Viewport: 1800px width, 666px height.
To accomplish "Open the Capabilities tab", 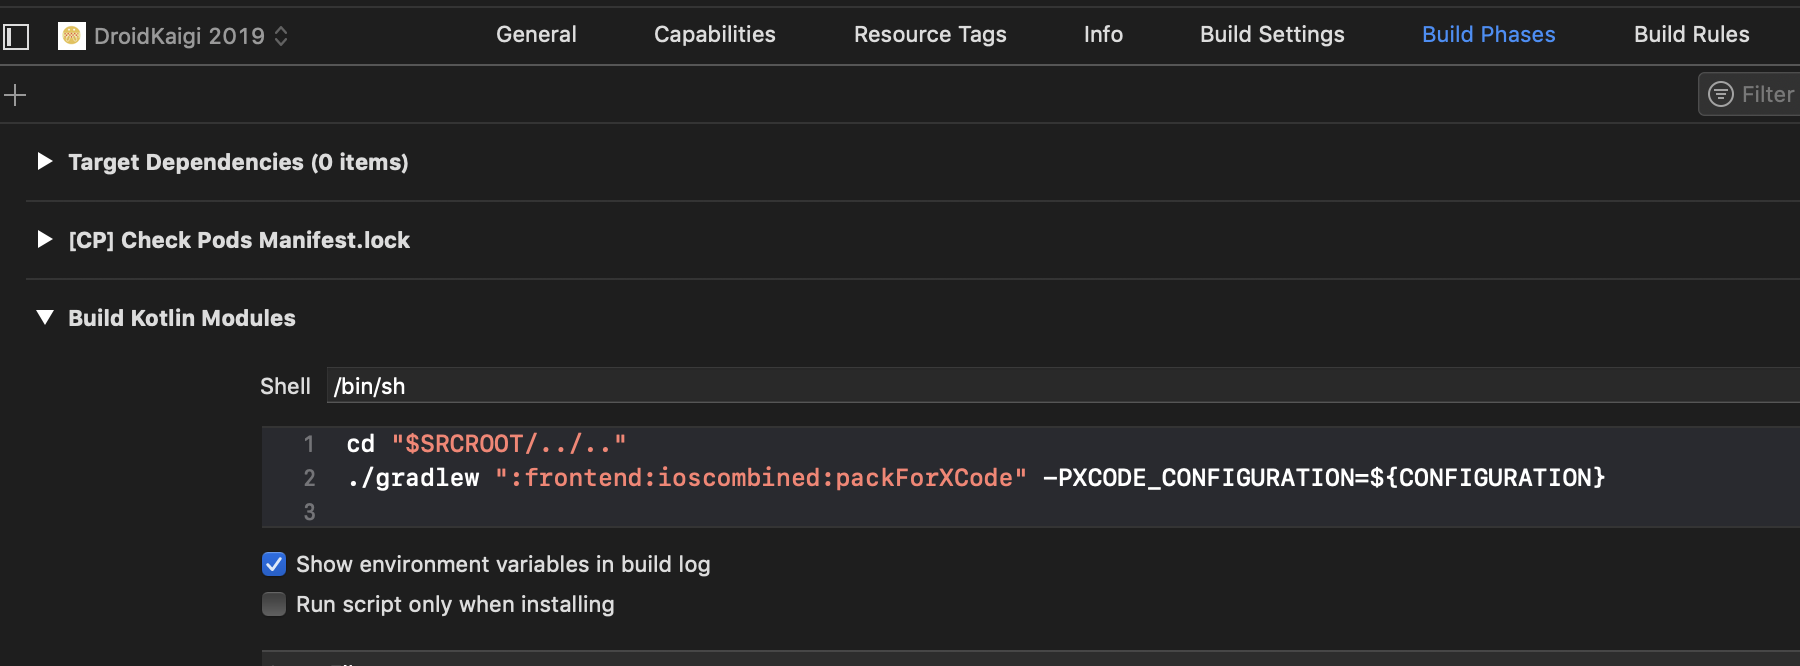I will (x=714, y=34).
